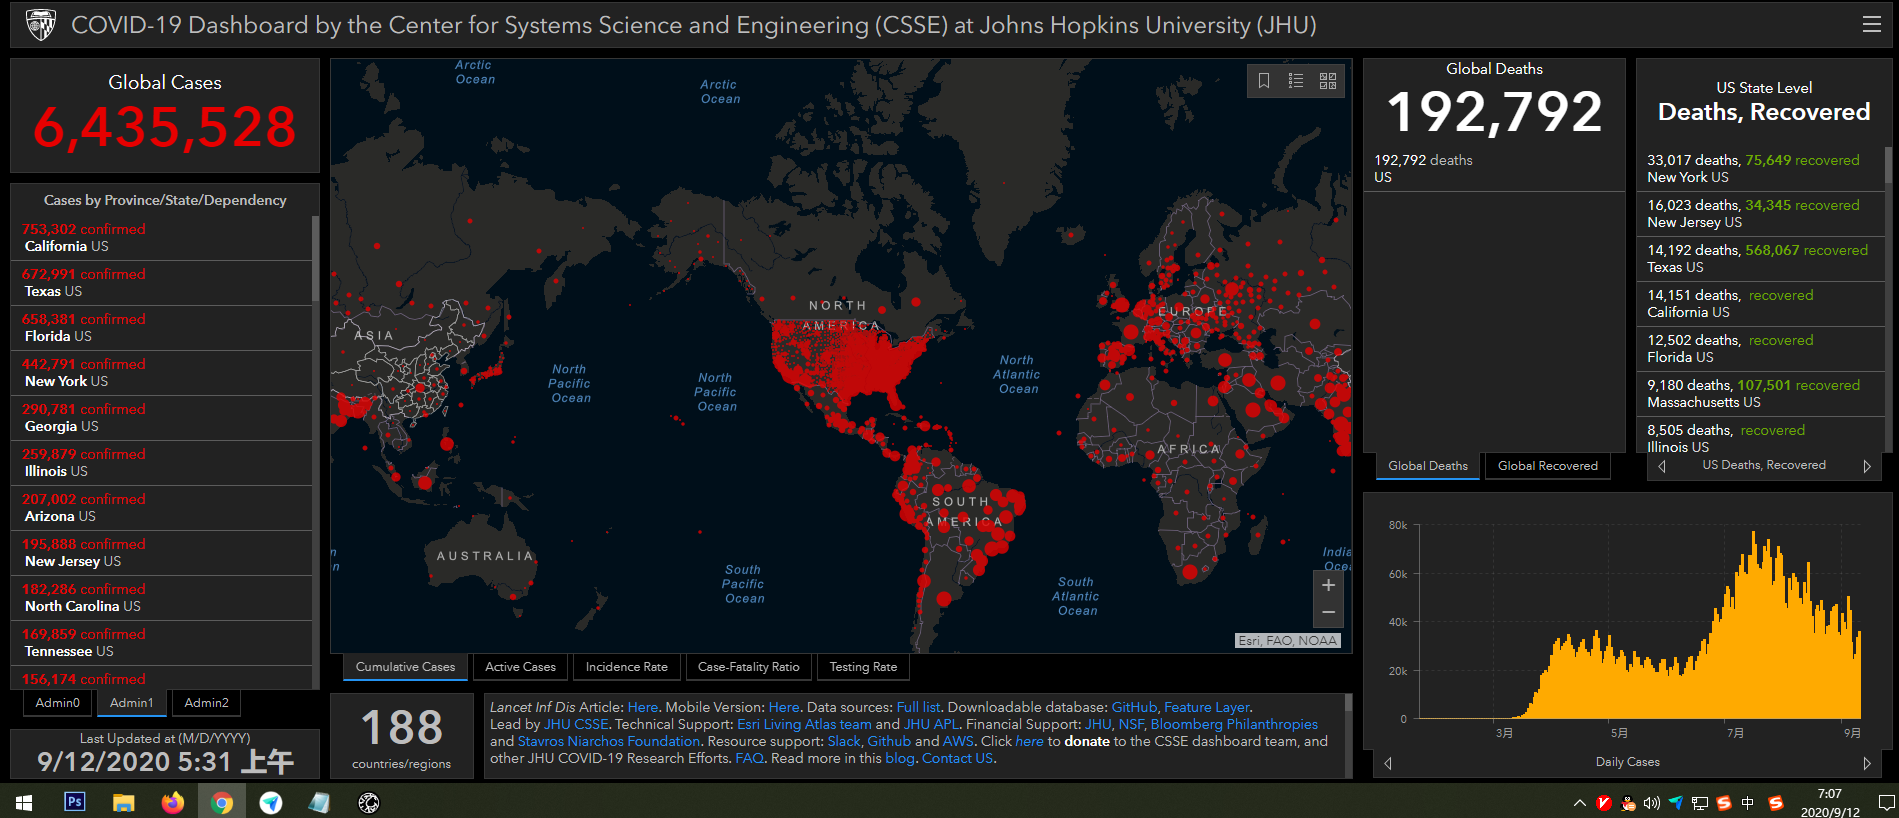1899x818 pixels.
Task: Open the Basemap gallery grid icon
Action: coord(1328,81)
